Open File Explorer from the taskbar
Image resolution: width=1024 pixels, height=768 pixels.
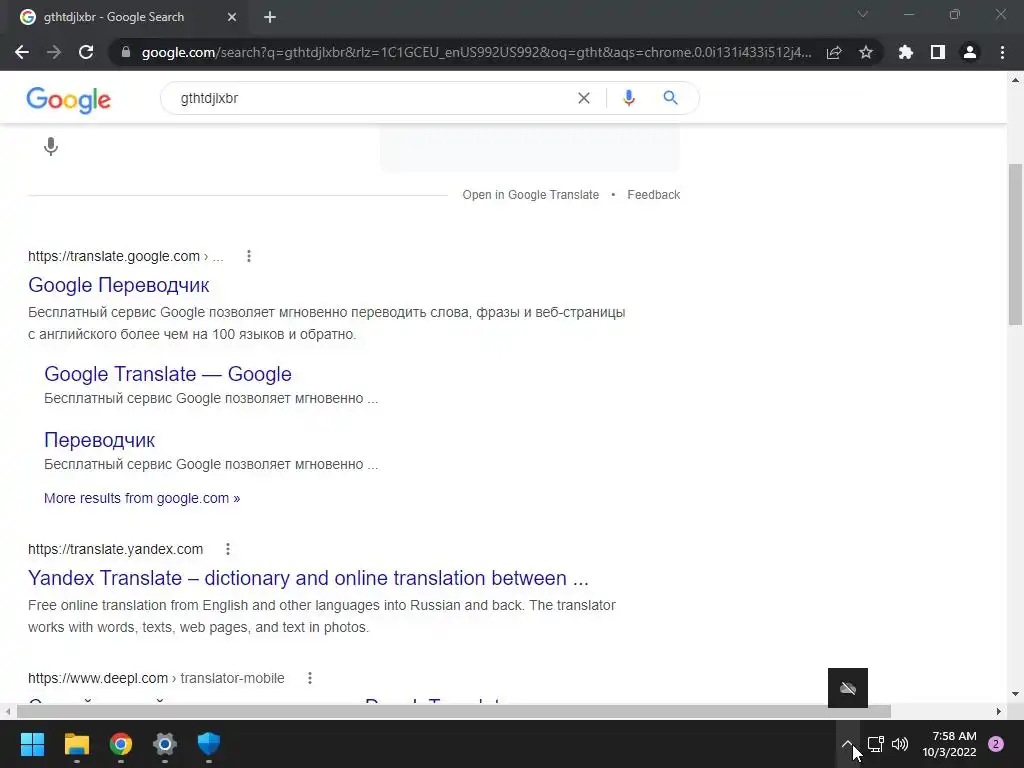(x=76, y=744)
